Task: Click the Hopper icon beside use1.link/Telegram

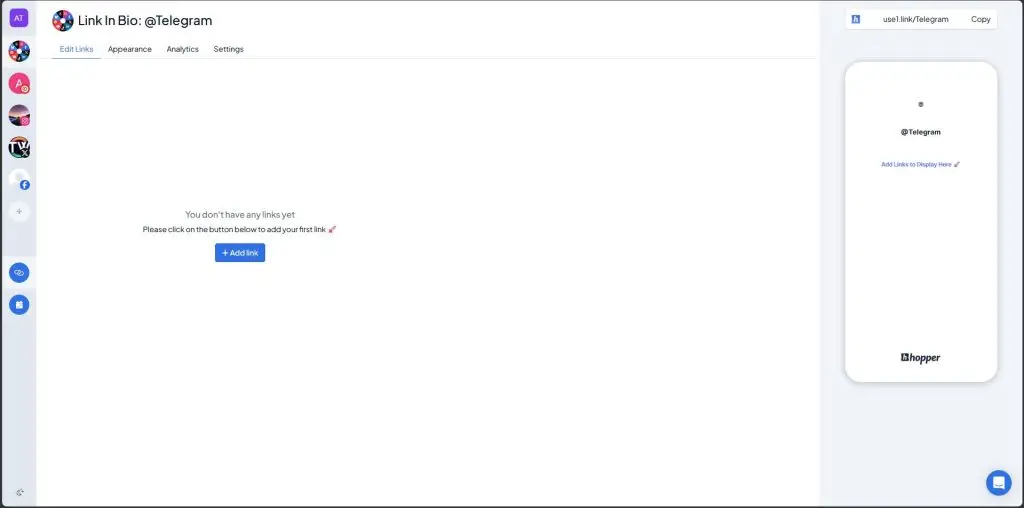Action: point(856,20)
